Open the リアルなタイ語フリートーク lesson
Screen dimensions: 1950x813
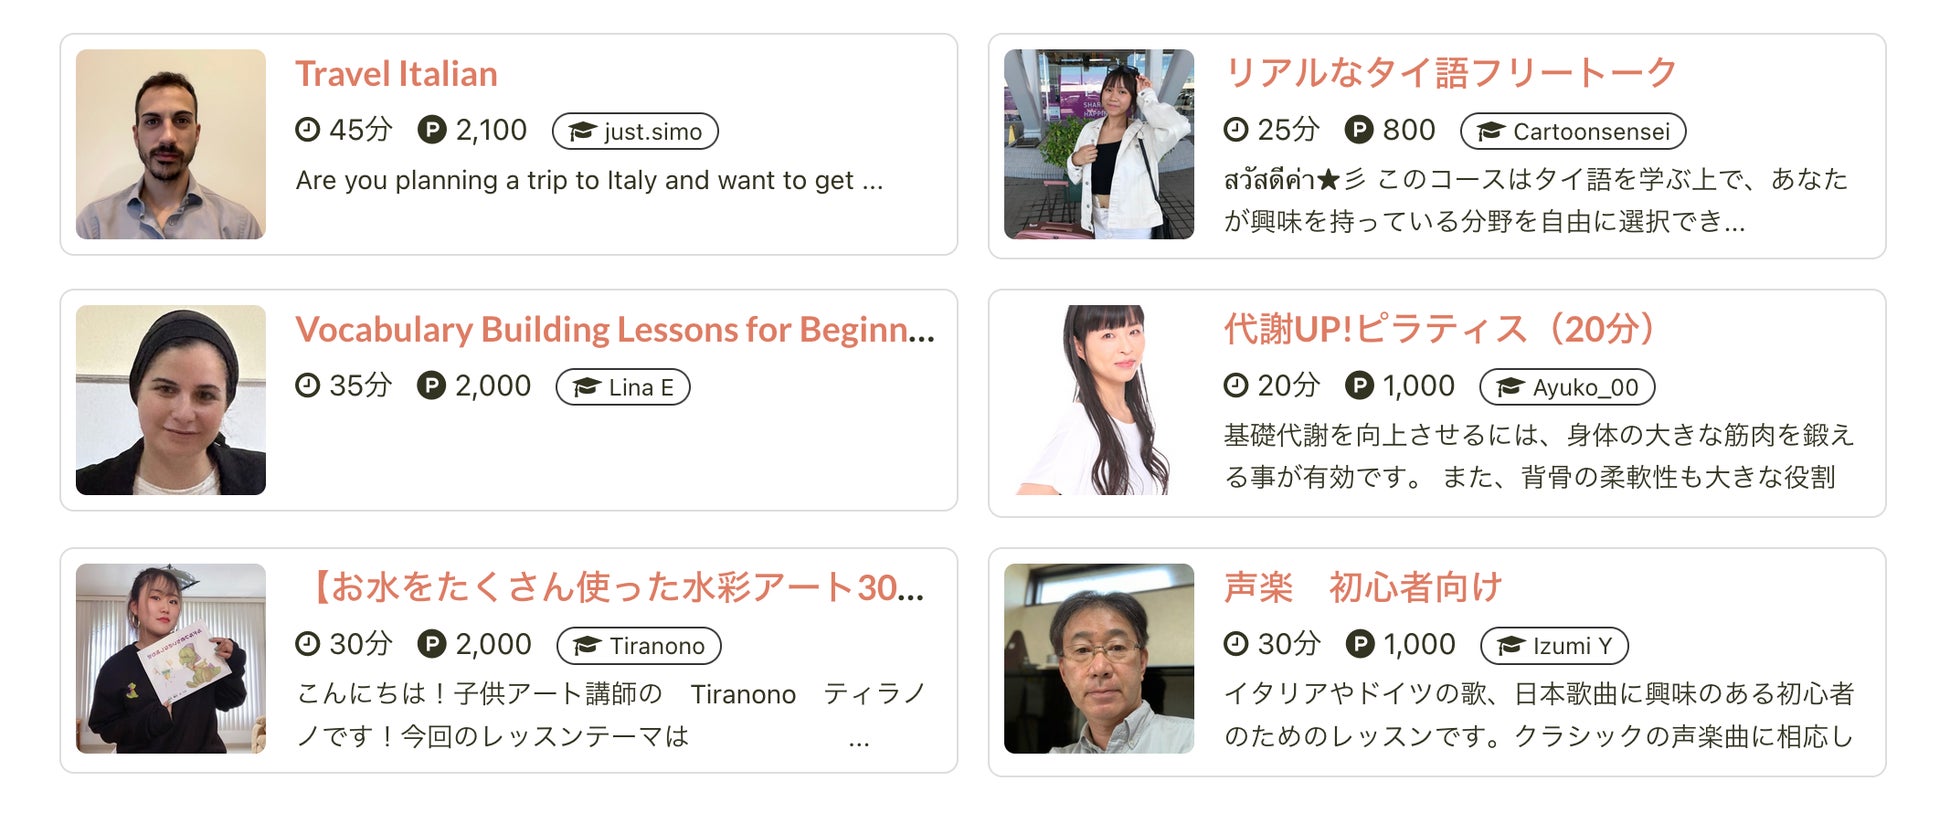tap(1450, 73)
